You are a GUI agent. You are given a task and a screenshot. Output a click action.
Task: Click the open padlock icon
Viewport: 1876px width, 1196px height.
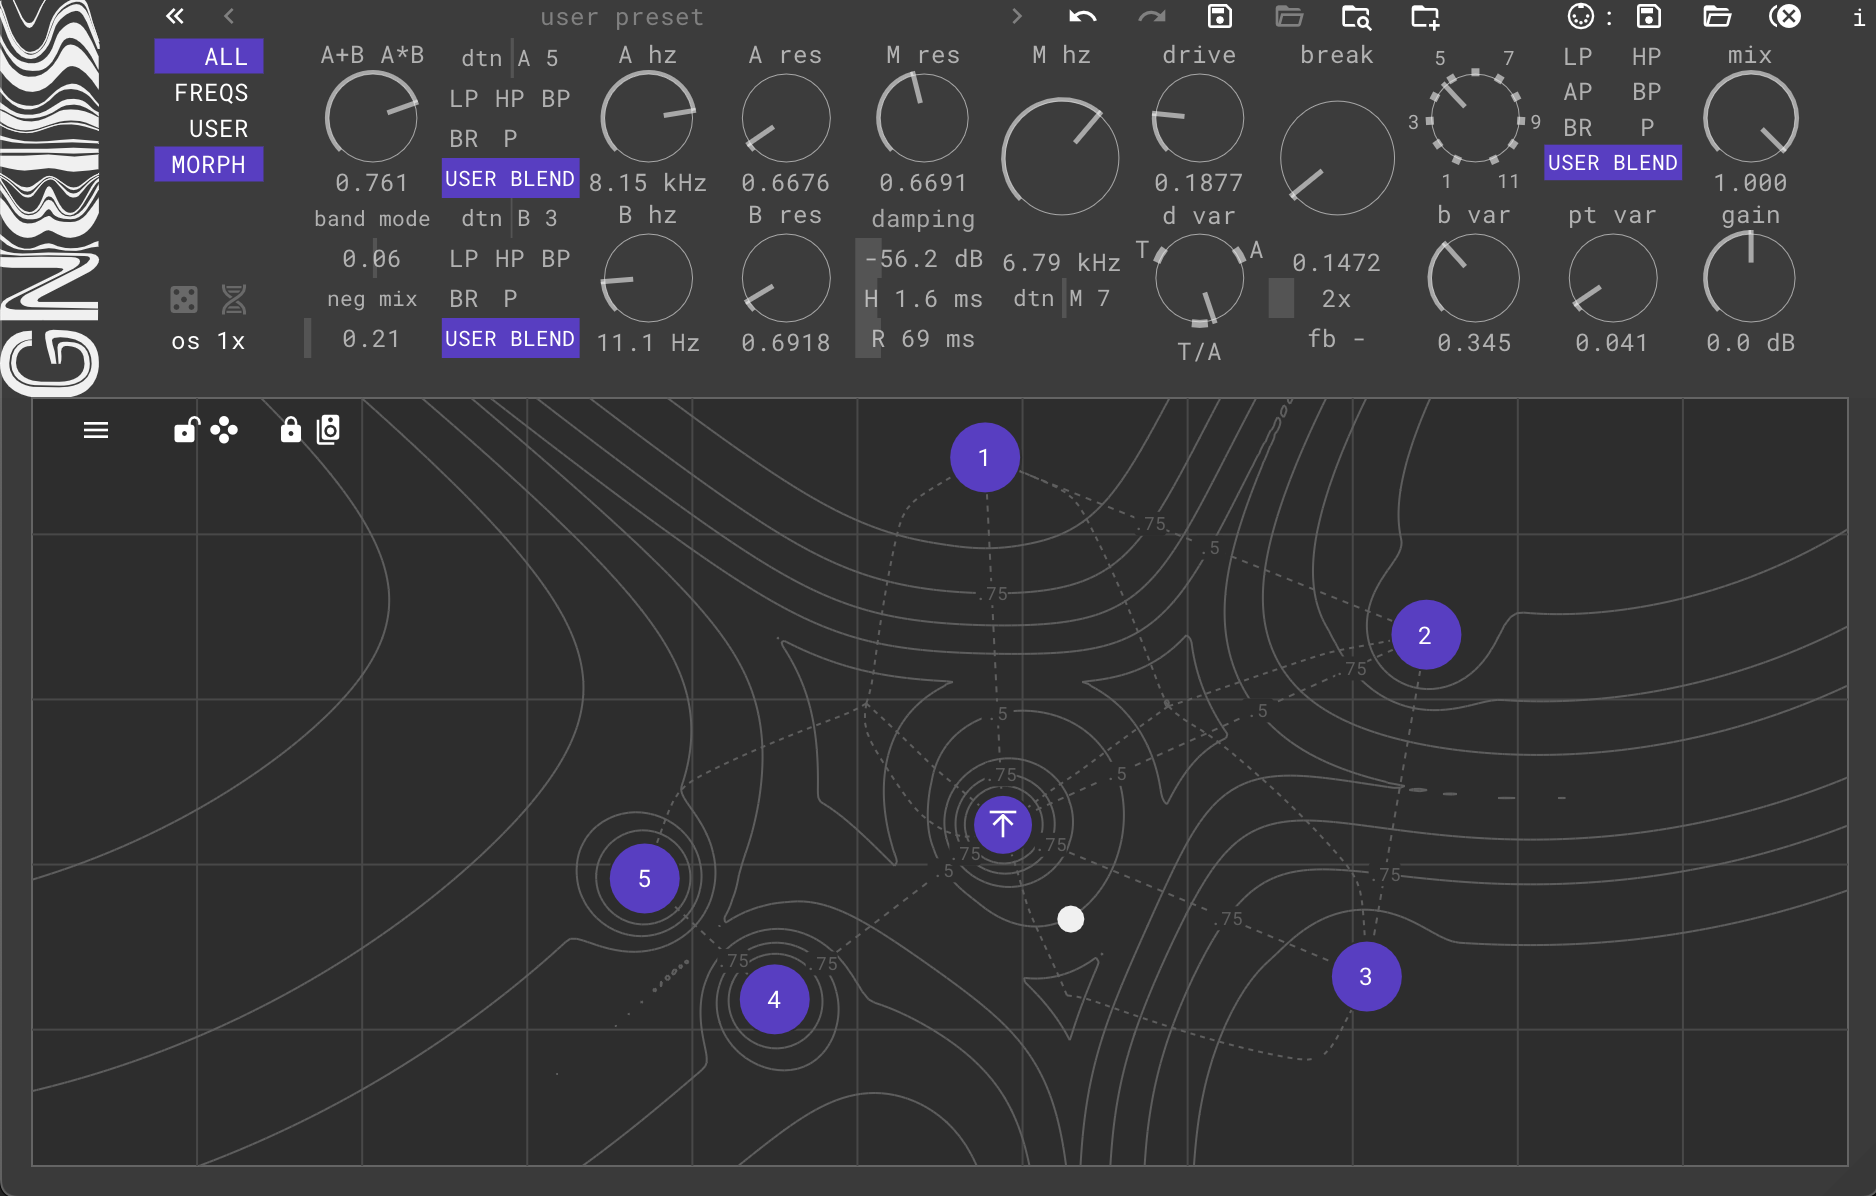pos(186,430)
